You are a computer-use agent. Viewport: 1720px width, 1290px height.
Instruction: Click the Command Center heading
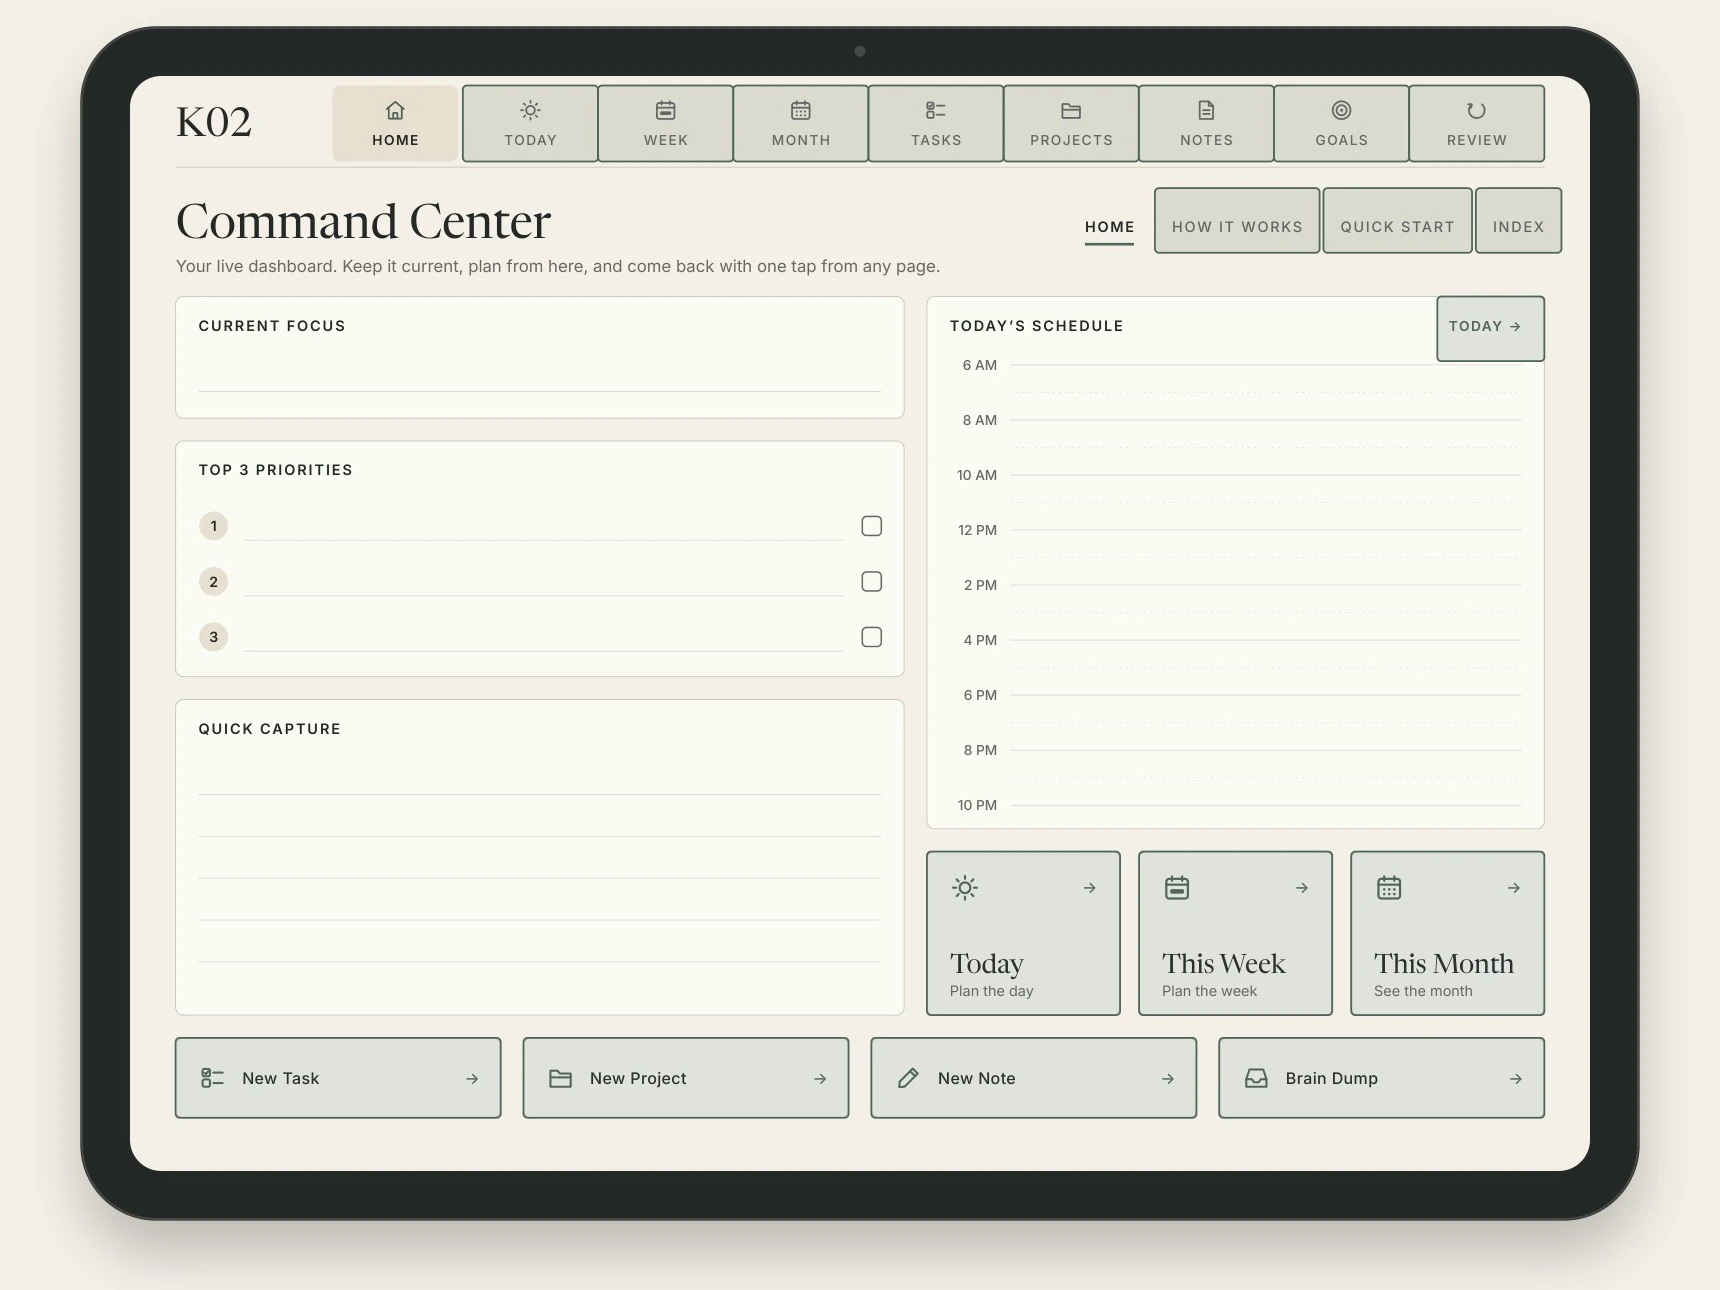coord(363,221)
